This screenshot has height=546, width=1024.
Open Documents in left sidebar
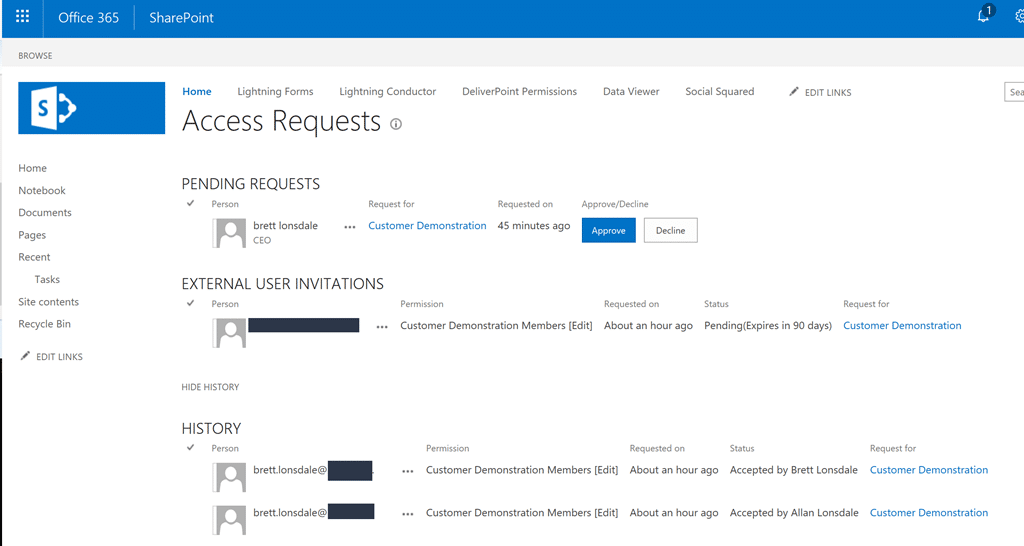(x=45, y=212)
